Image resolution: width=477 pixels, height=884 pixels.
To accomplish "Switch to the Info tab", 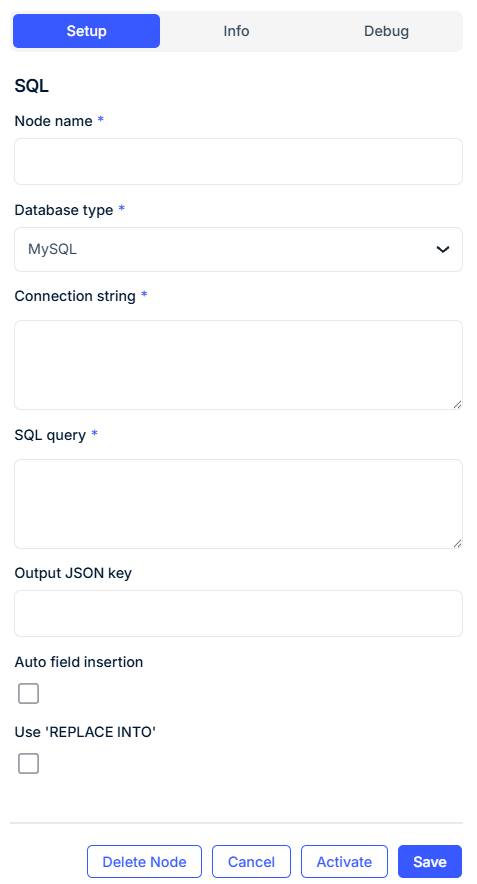I will [236, 31].
